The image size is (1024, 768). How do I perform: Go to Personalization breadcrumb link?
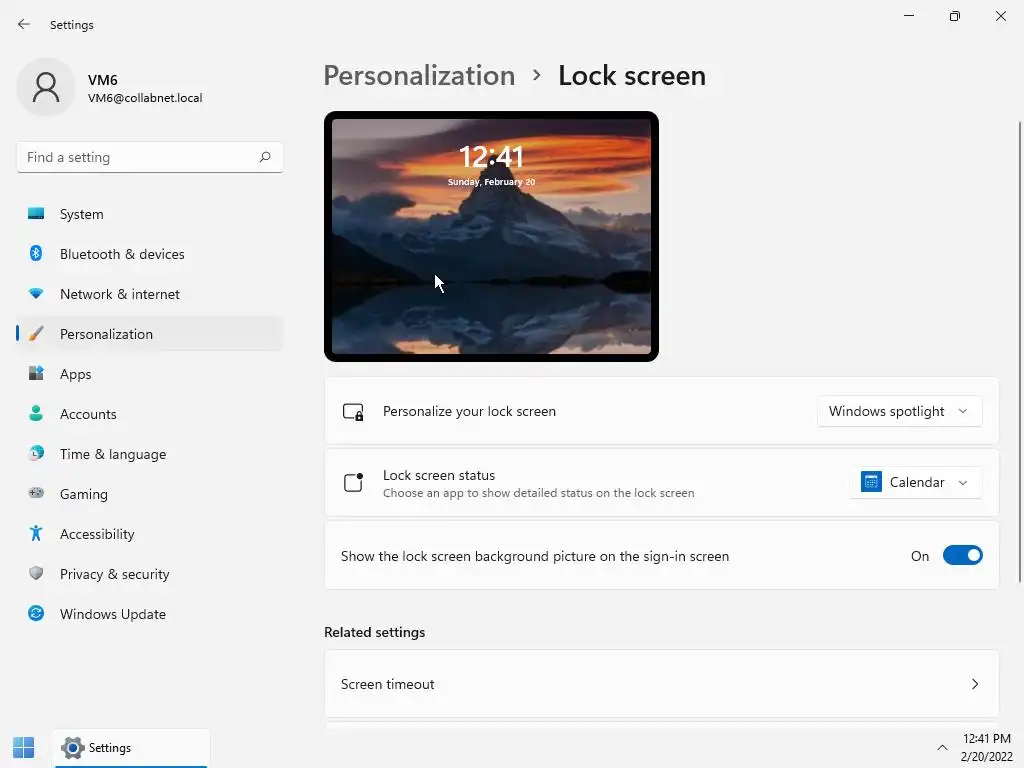(419, 76)
